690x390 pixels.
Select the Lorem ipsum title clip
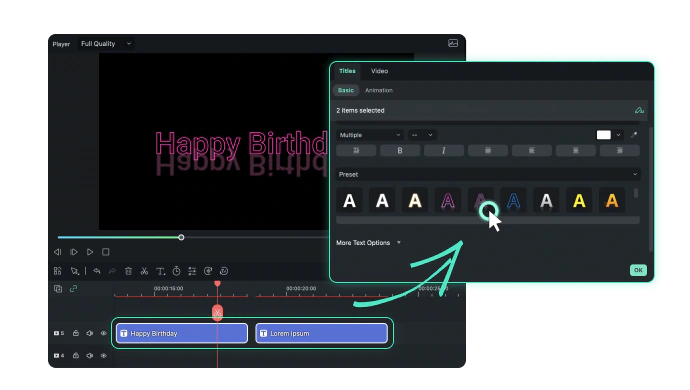[x=322, y=333]
